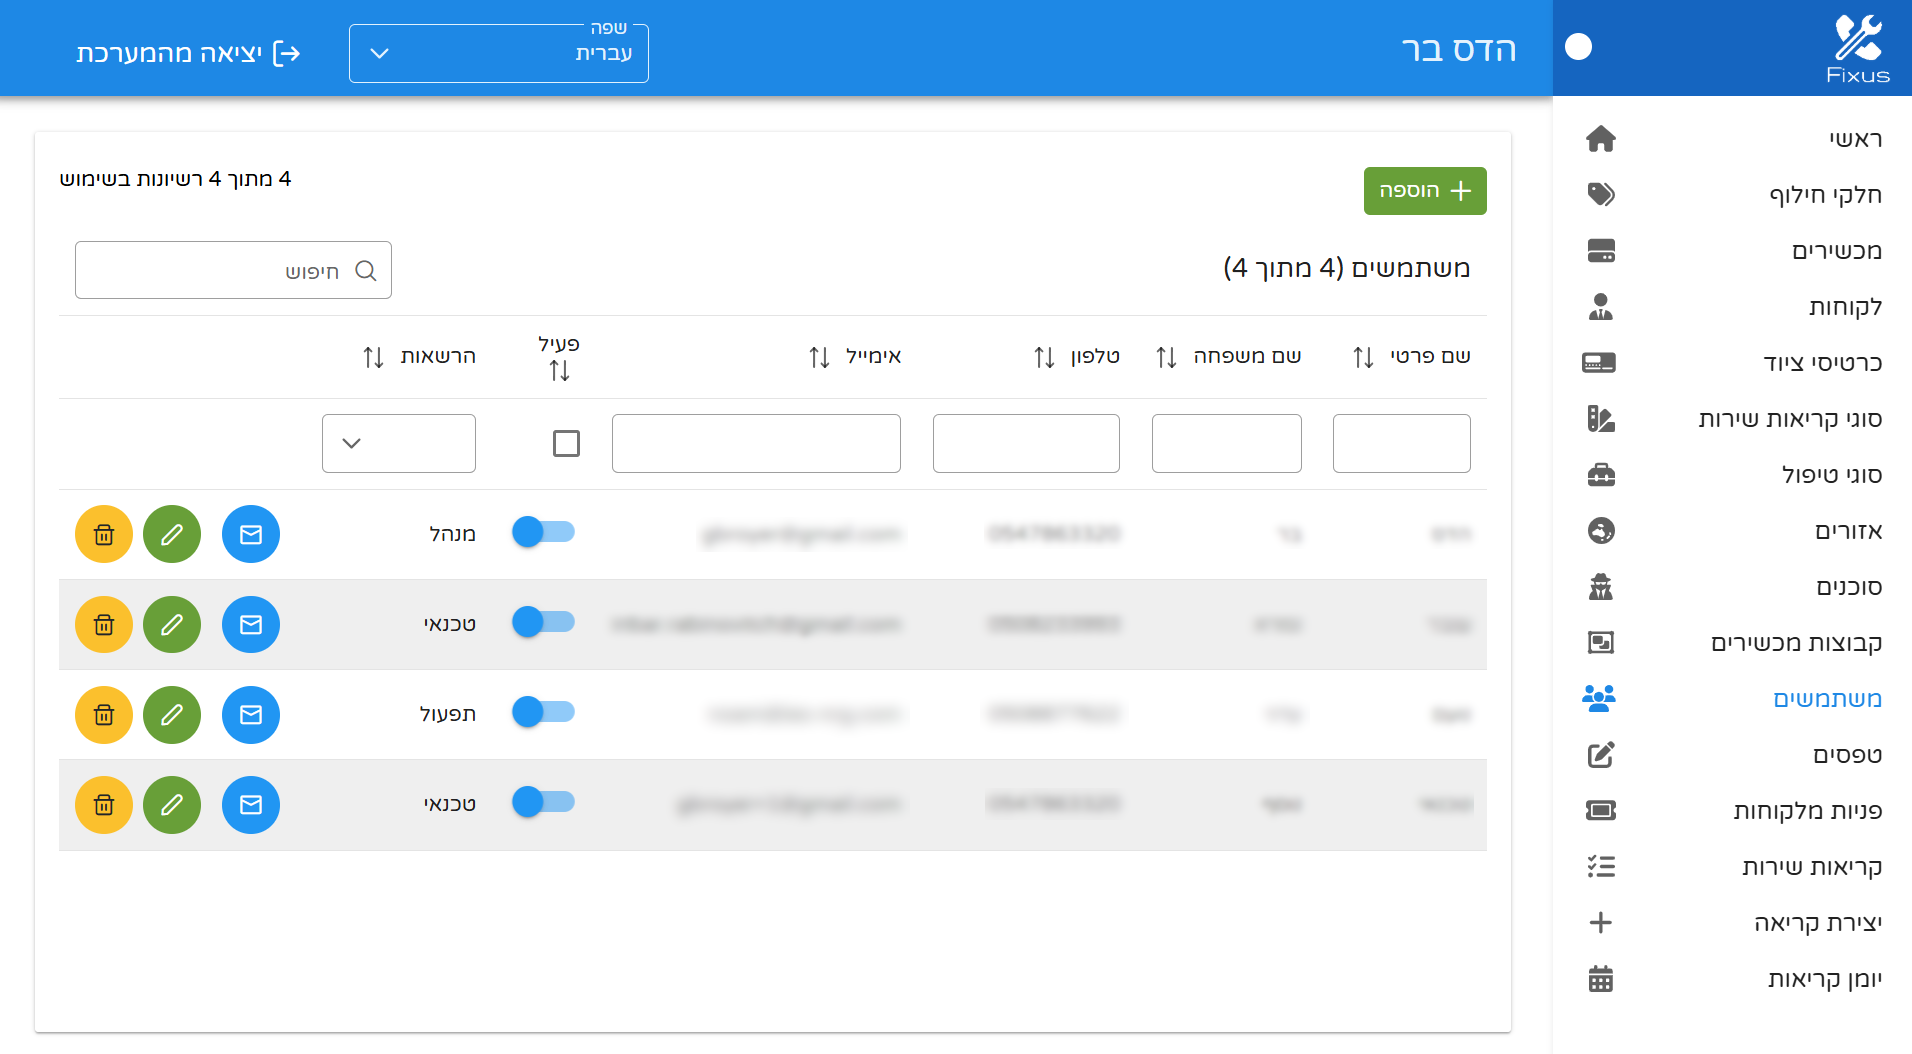Image resolution: width=1912 pixels, height=1054 pixels.
Task: Delete the תפעול user with trash icon
Action: point(104,714)
